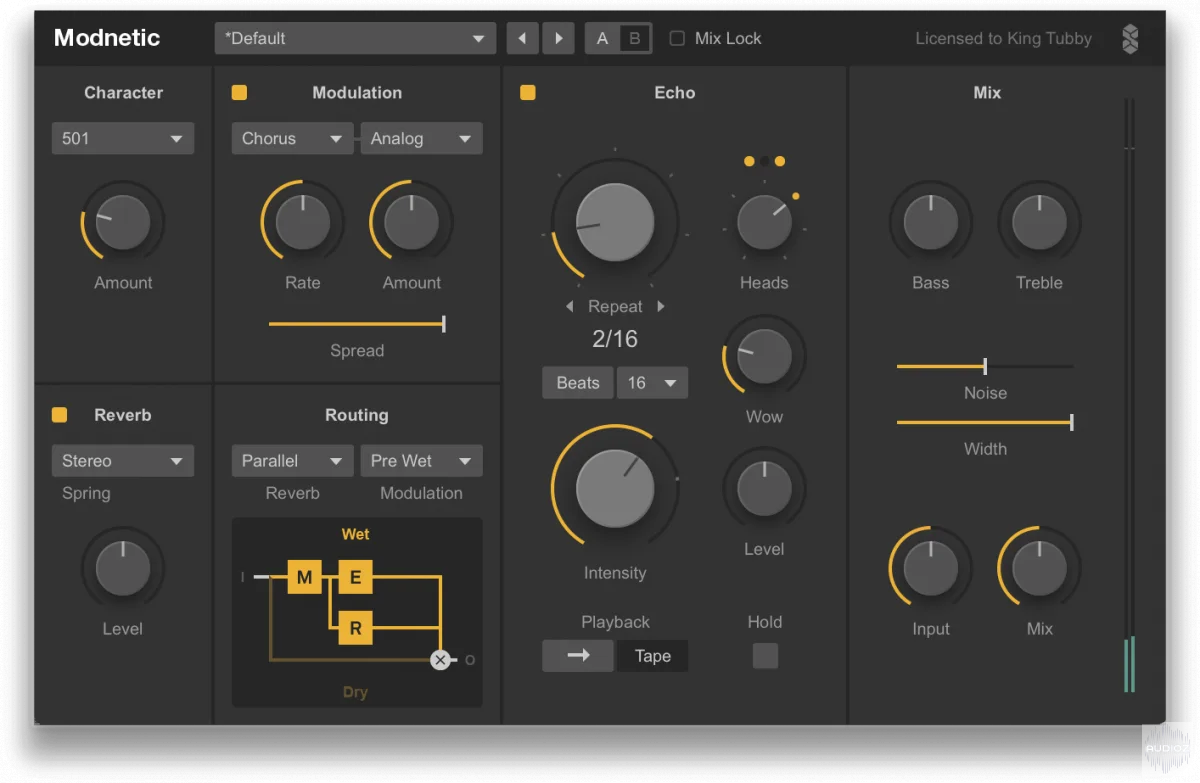Open the Stereo spring reverb dropdown
The width and height of the screenshot is (1200, 783).
tap(123, 461)
